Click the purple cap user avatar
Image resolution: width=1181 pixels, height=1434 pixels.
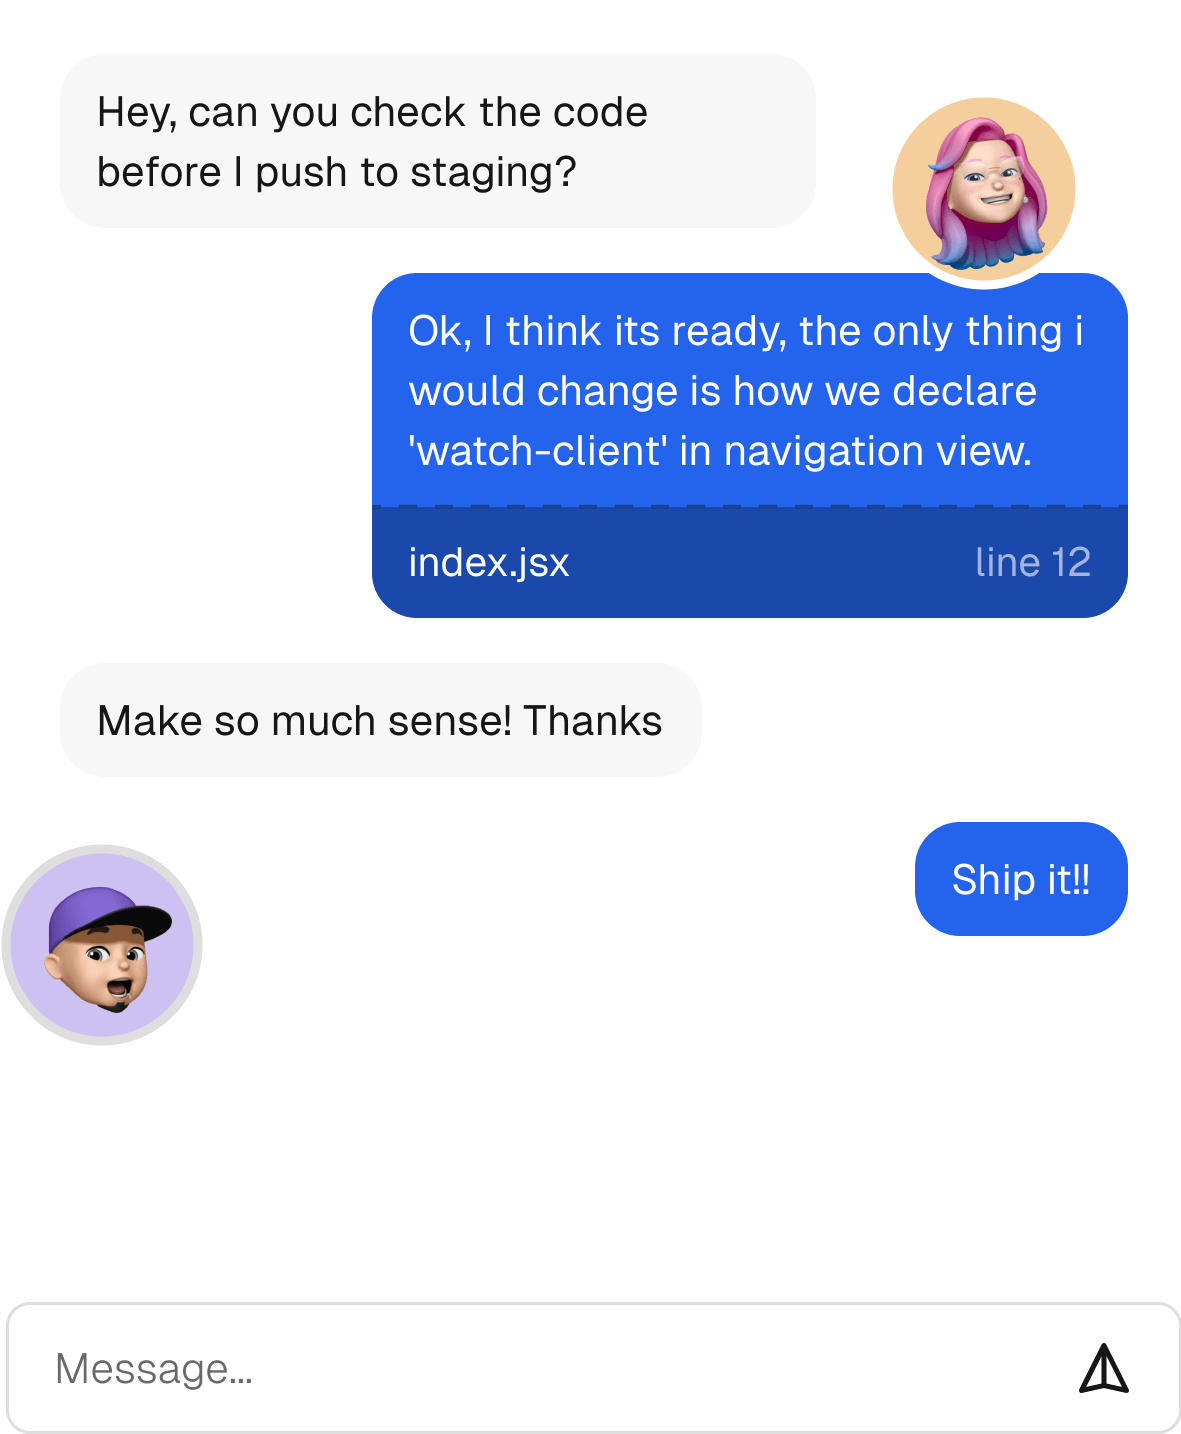pyautogui.click(x=103, y=945)
